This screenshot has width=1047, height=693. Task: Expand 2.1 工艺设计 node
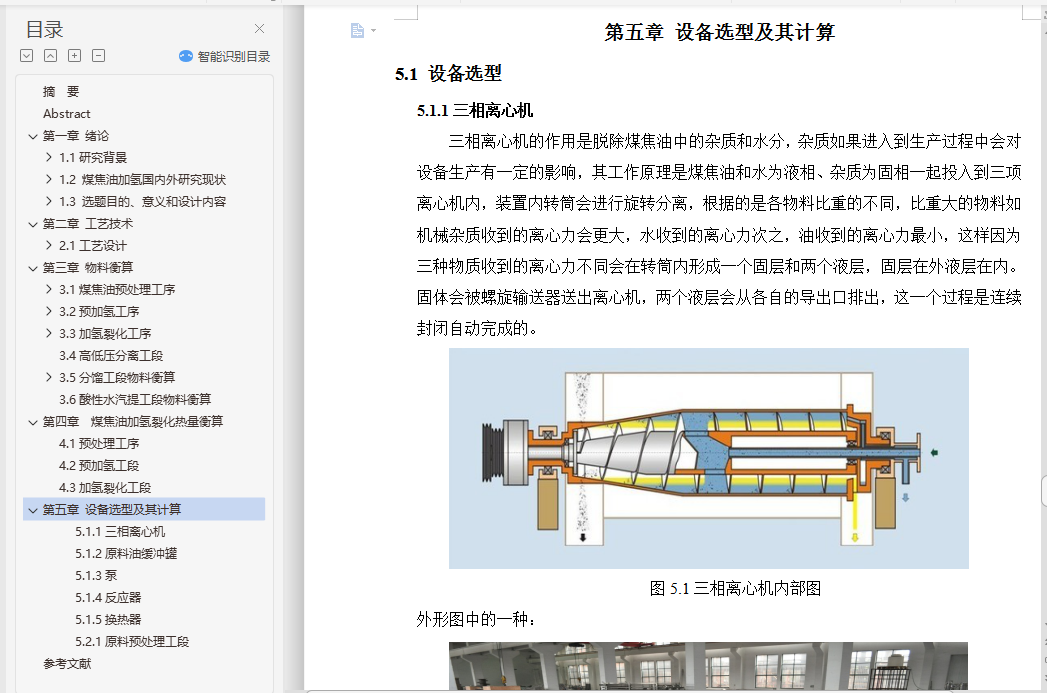click(49, 246)
